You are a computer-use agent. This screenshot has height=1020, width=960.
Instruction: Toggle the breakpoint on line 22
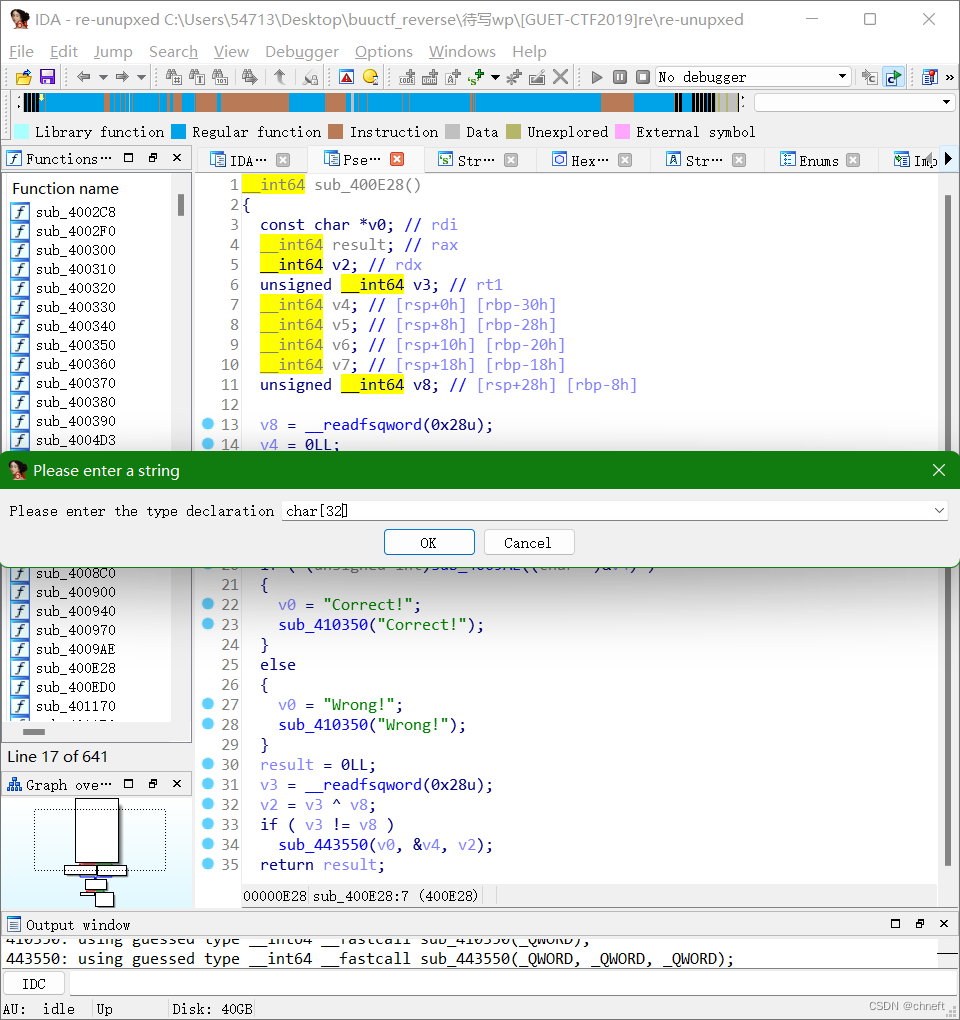(210, 605)
